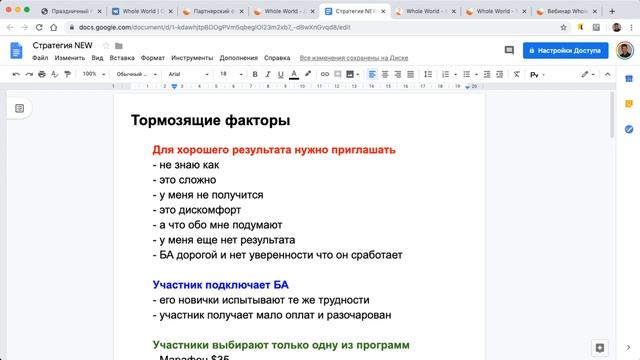
Task: Center-align the text
Action: [385, 74]
